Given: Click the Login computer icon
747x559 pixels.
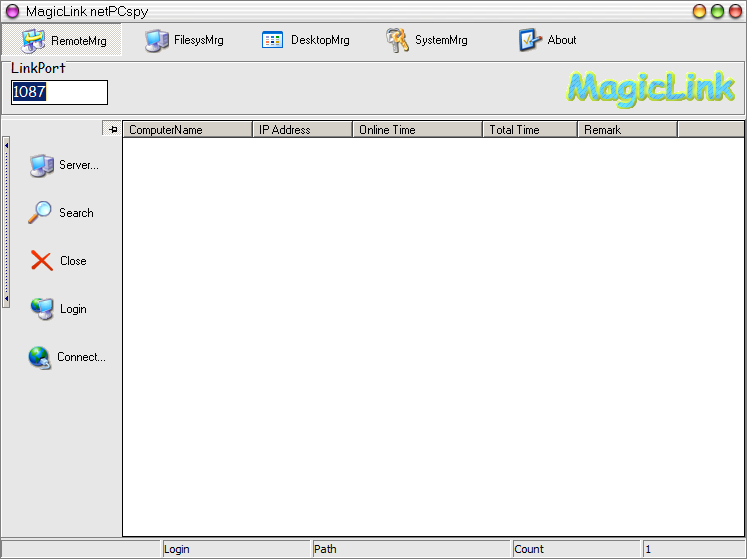Looking at the screenshot, I should click(42, 309).
